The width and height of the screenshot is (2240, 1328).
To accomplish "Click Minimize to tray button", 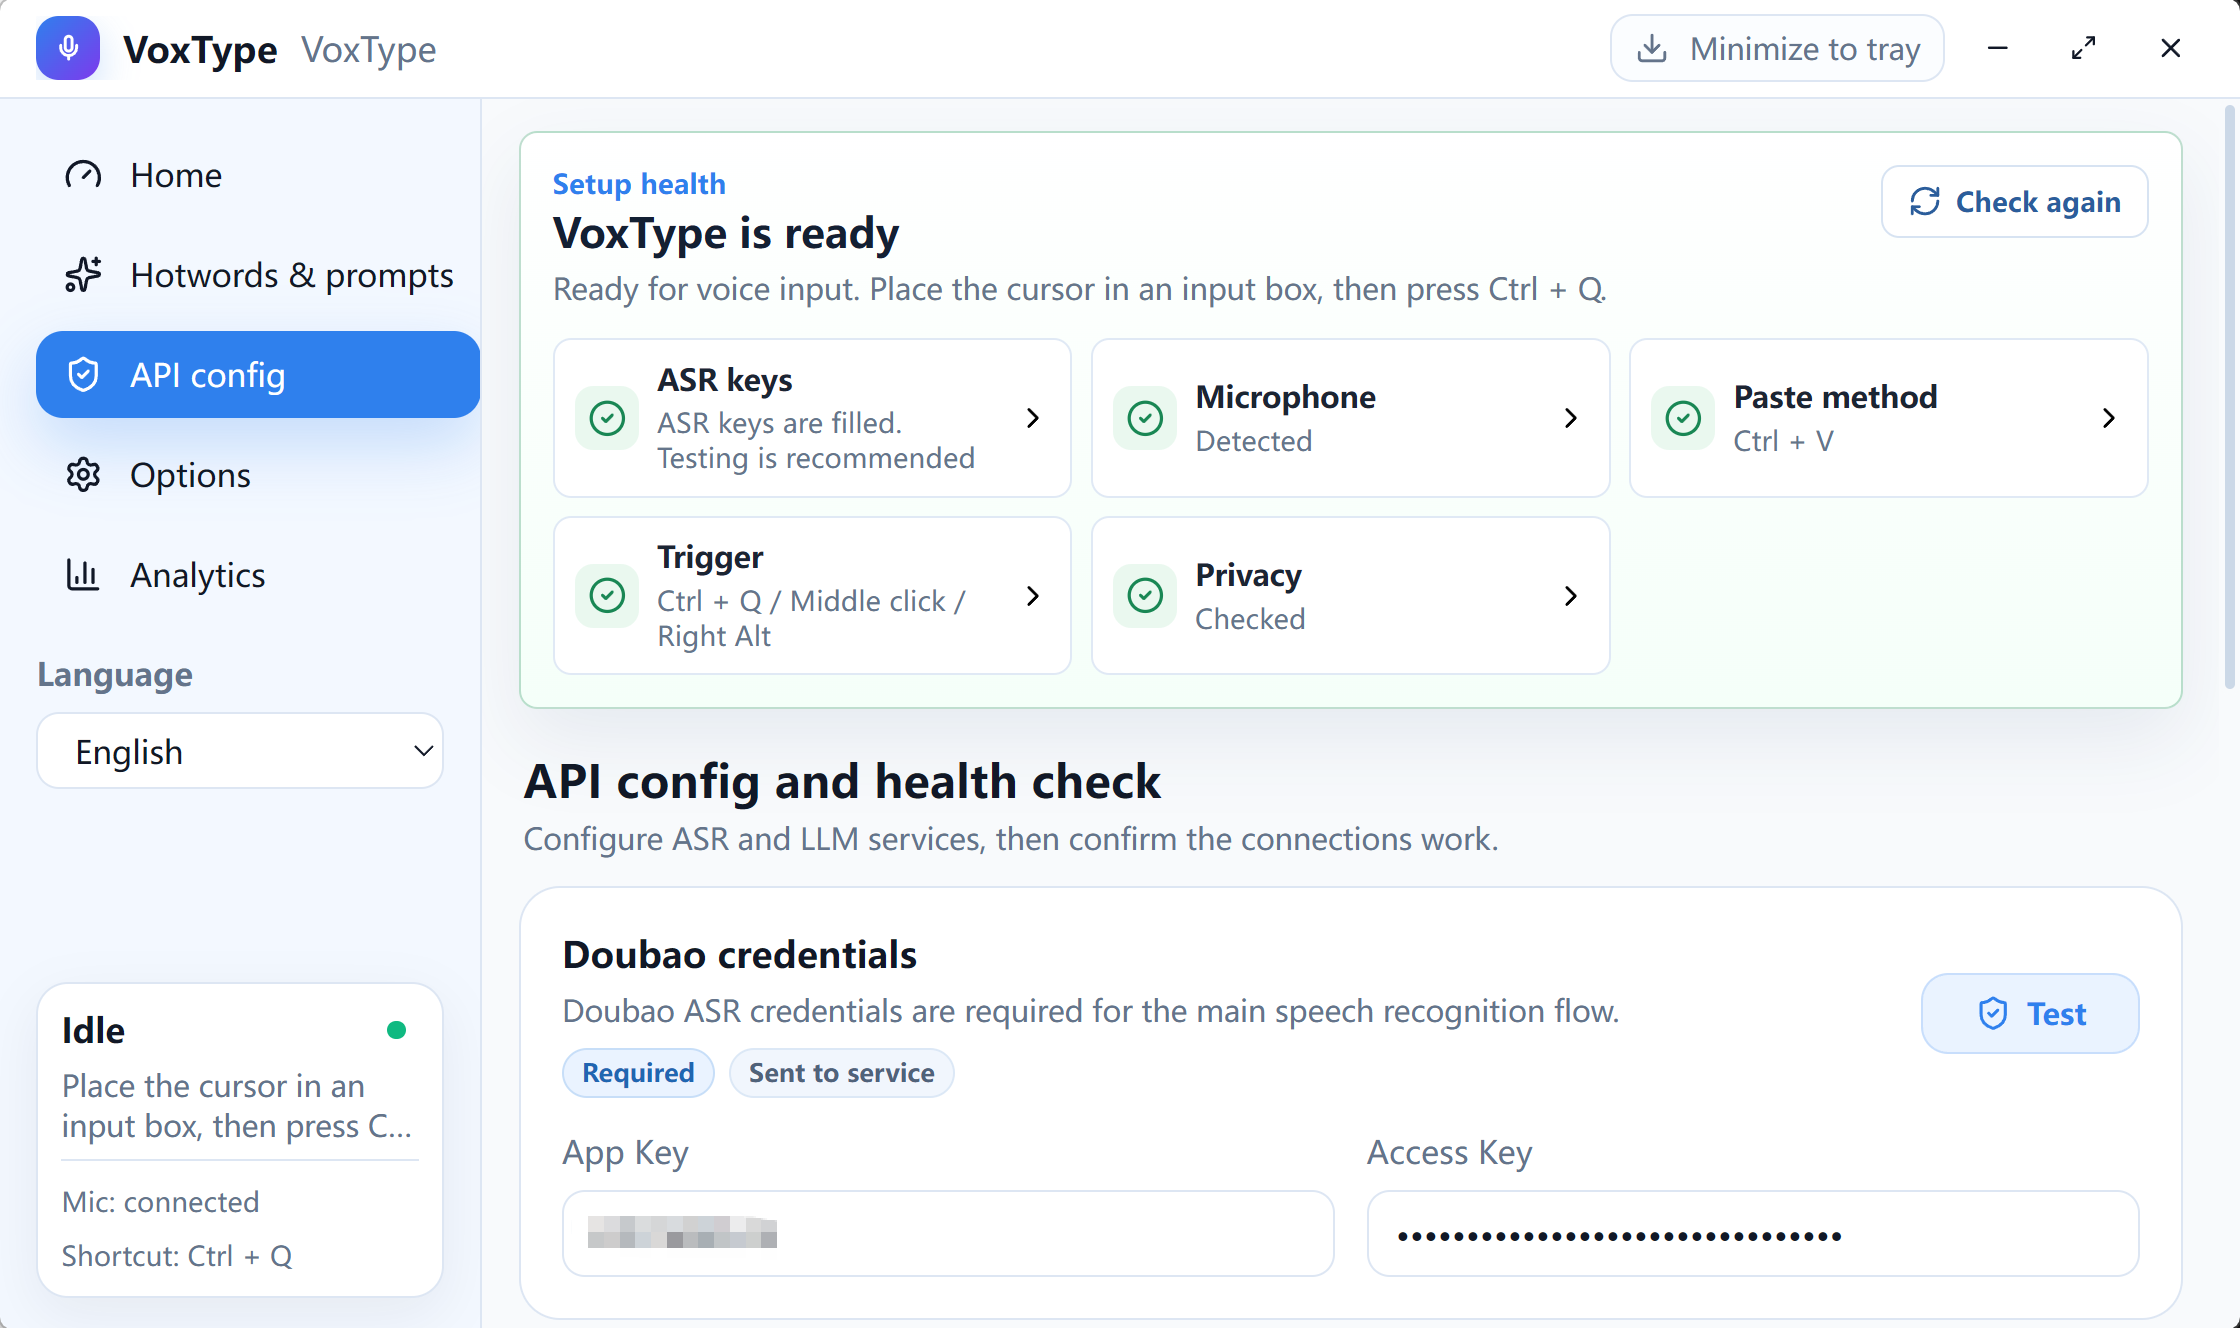I will (x=1777, y=48).
